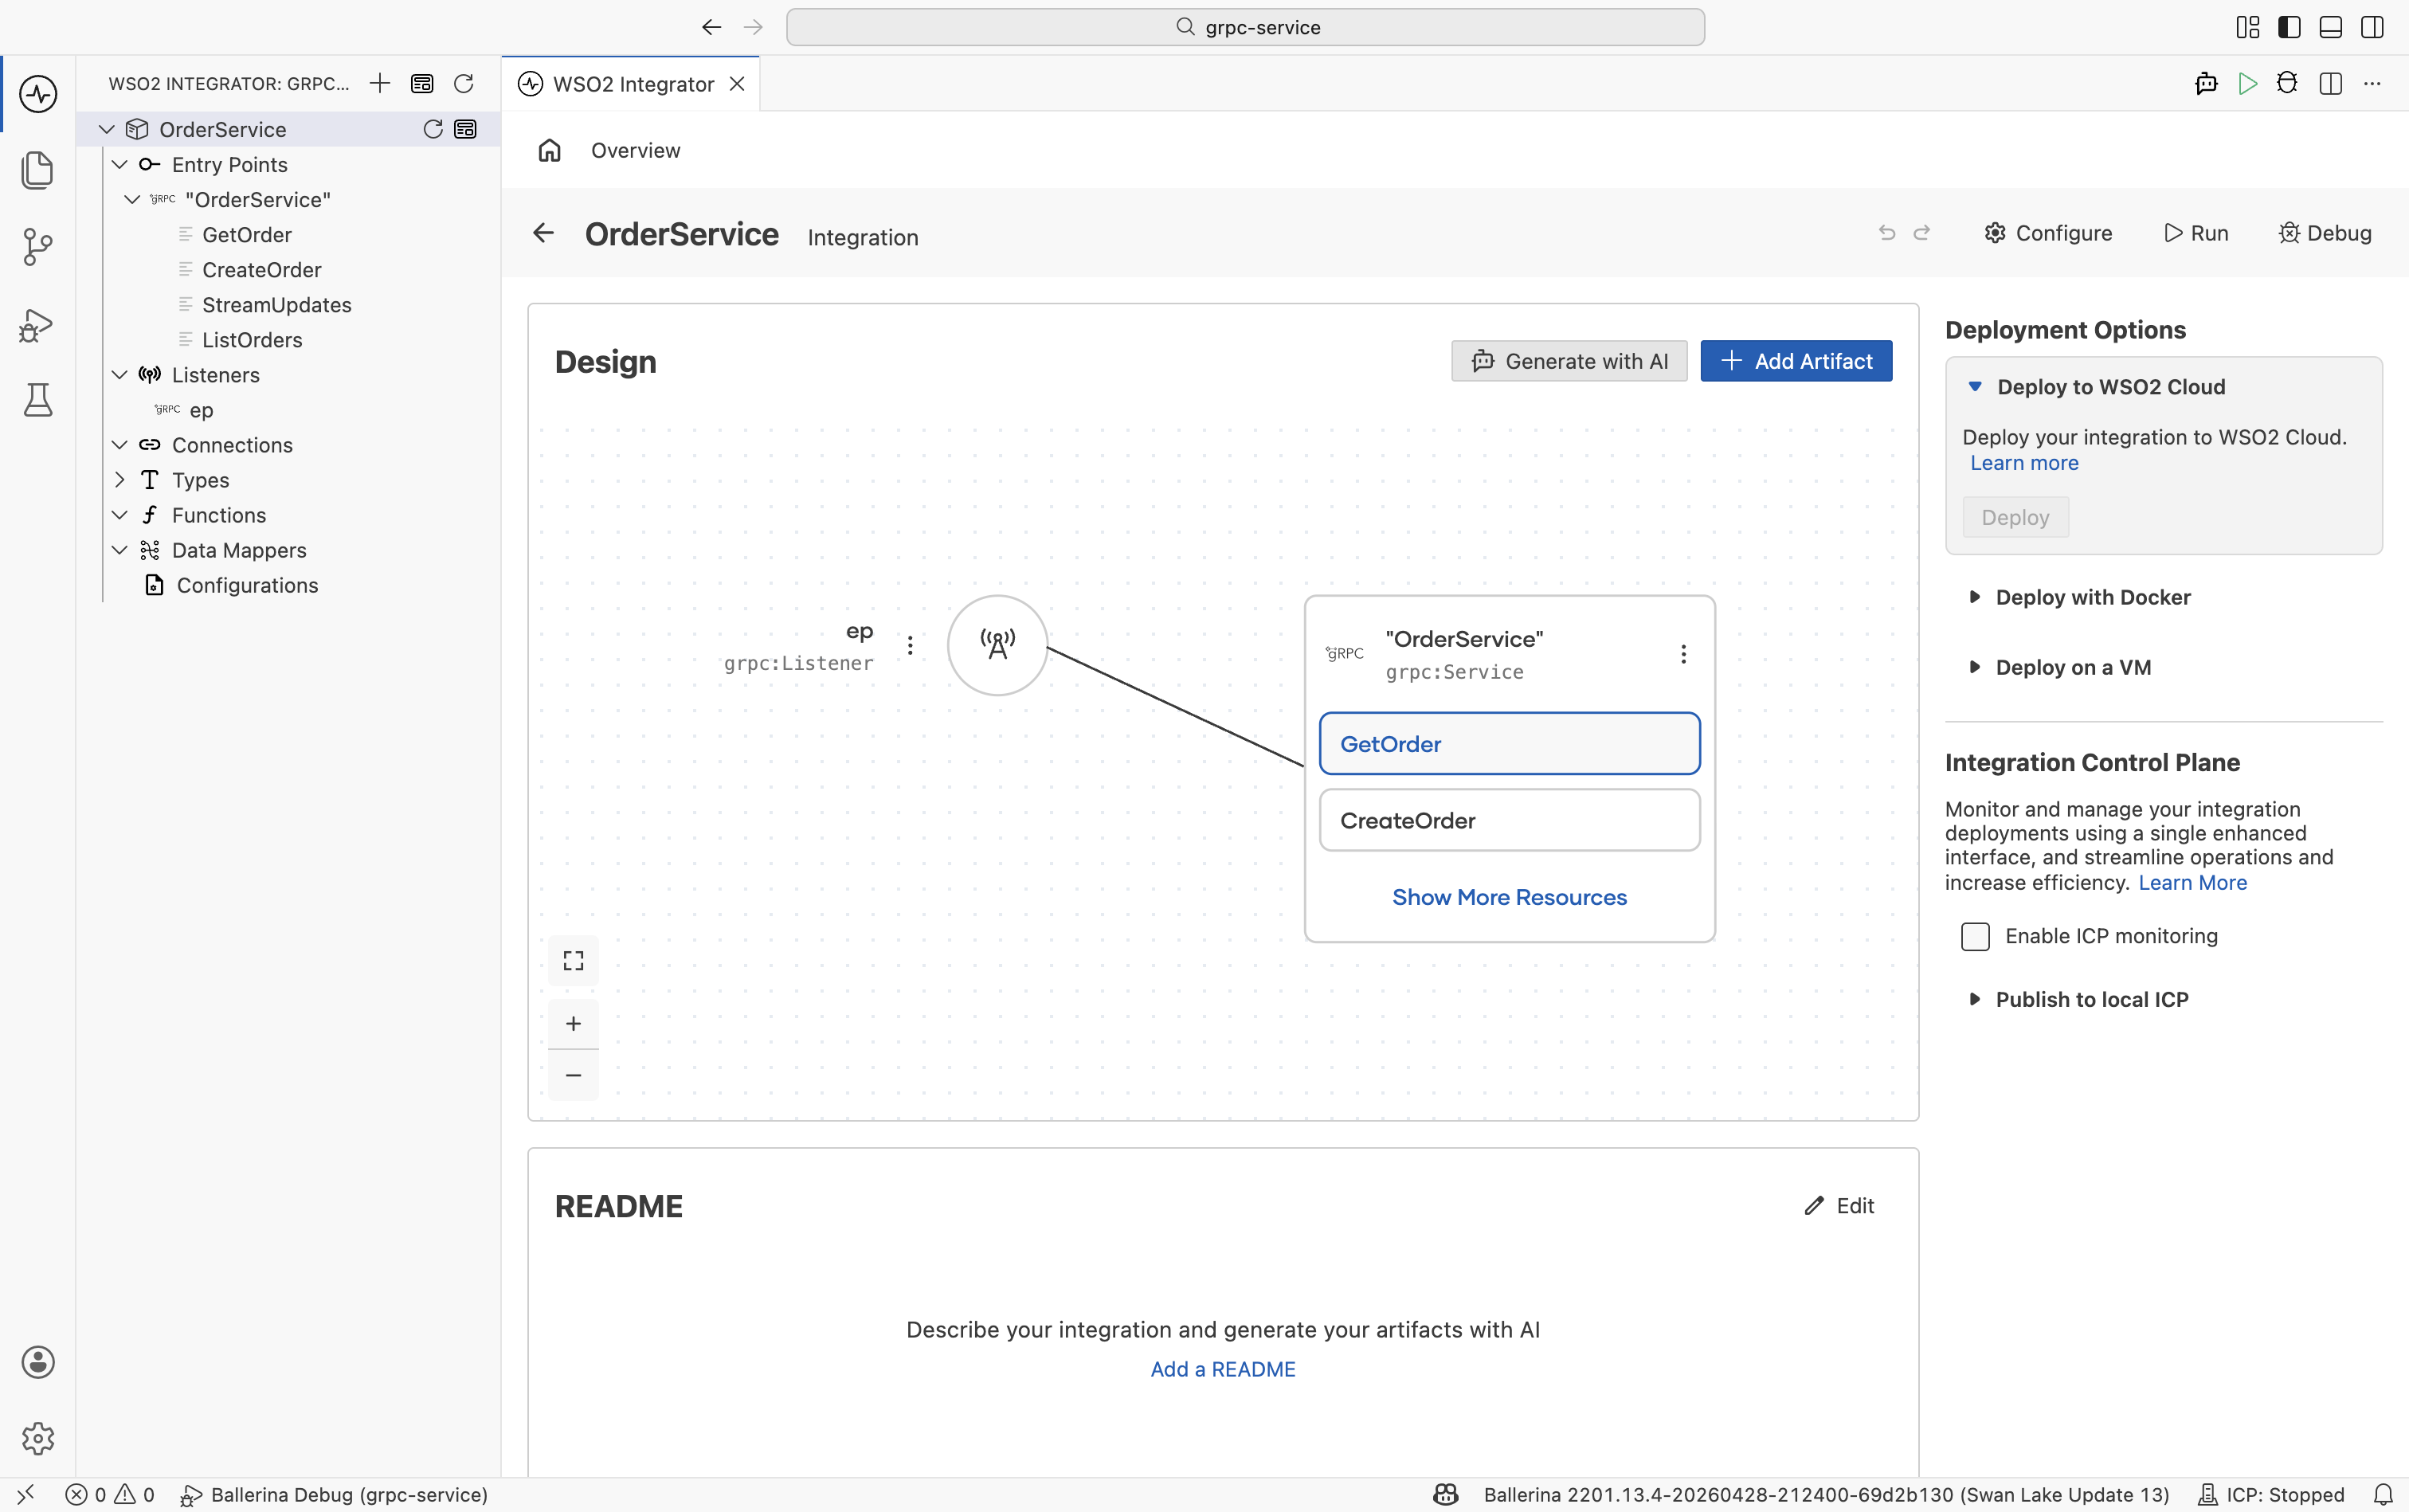Click fit-to-screen icon in diagram
This screenshot has width=2409, height=1512.
click(573, 961)
